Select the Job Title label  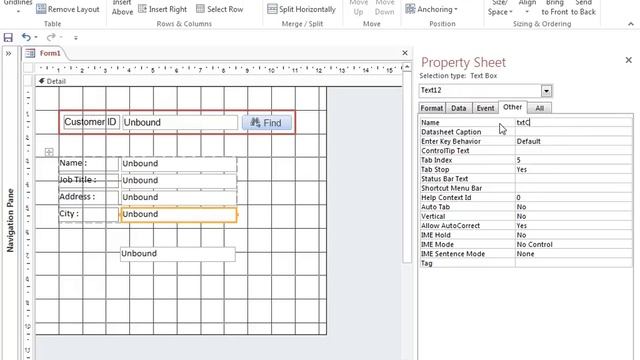pyautogui.click(x=88, y=180)
